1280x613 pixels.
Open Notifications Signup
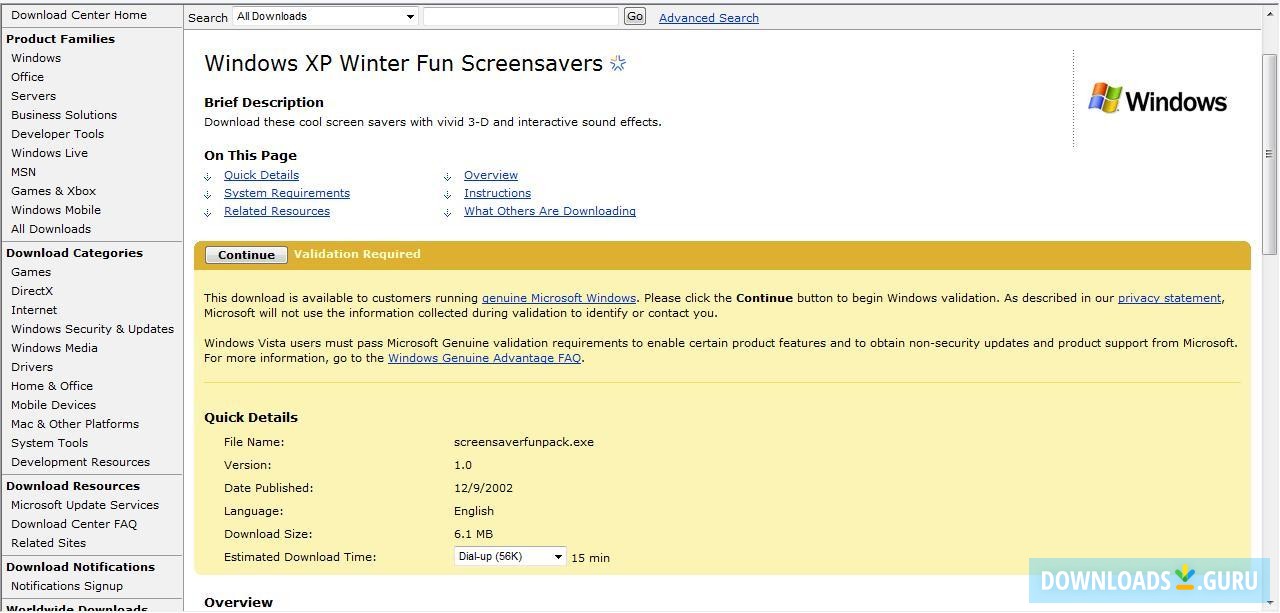click(x=67, y=586)
